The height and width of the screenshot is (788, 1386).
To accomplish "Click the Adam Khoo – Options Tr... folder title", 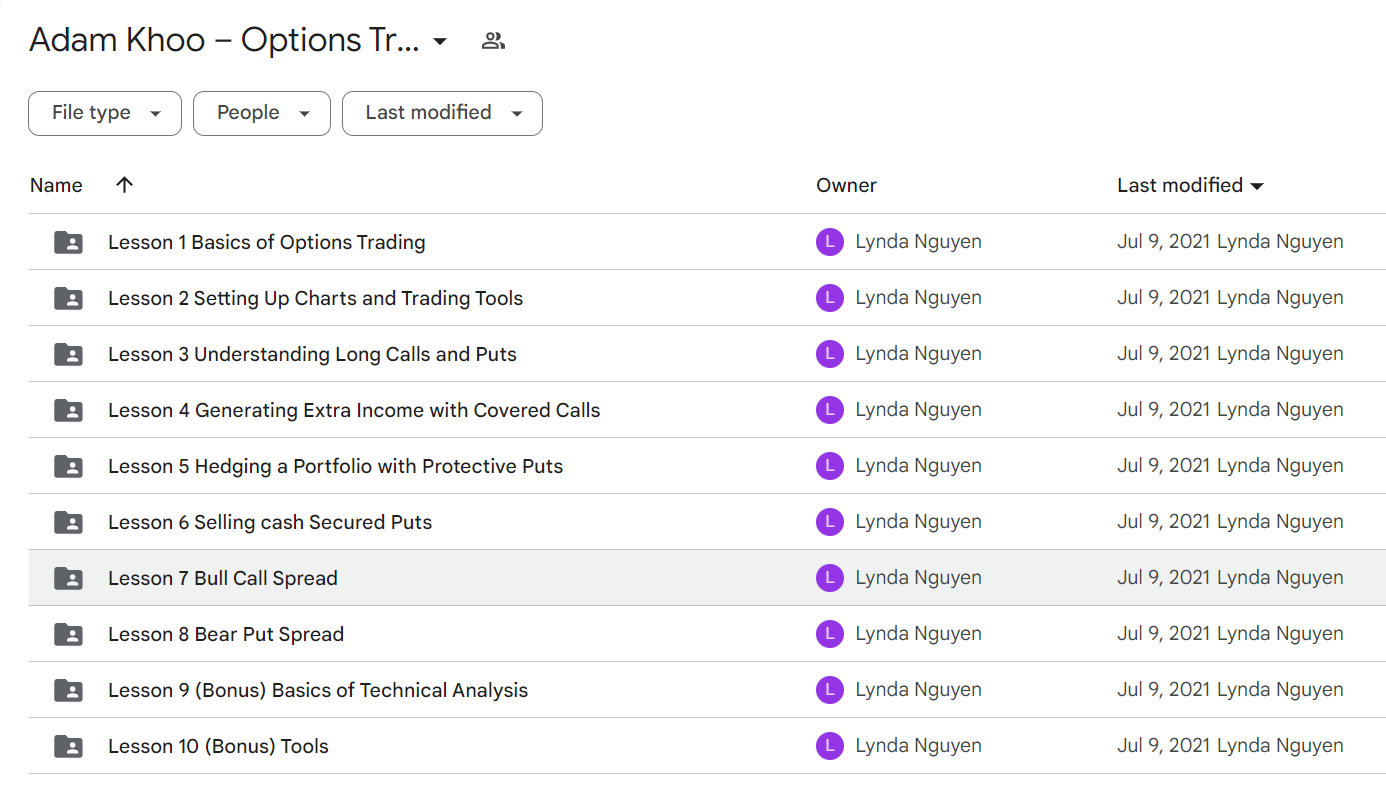I will point(224,41).
